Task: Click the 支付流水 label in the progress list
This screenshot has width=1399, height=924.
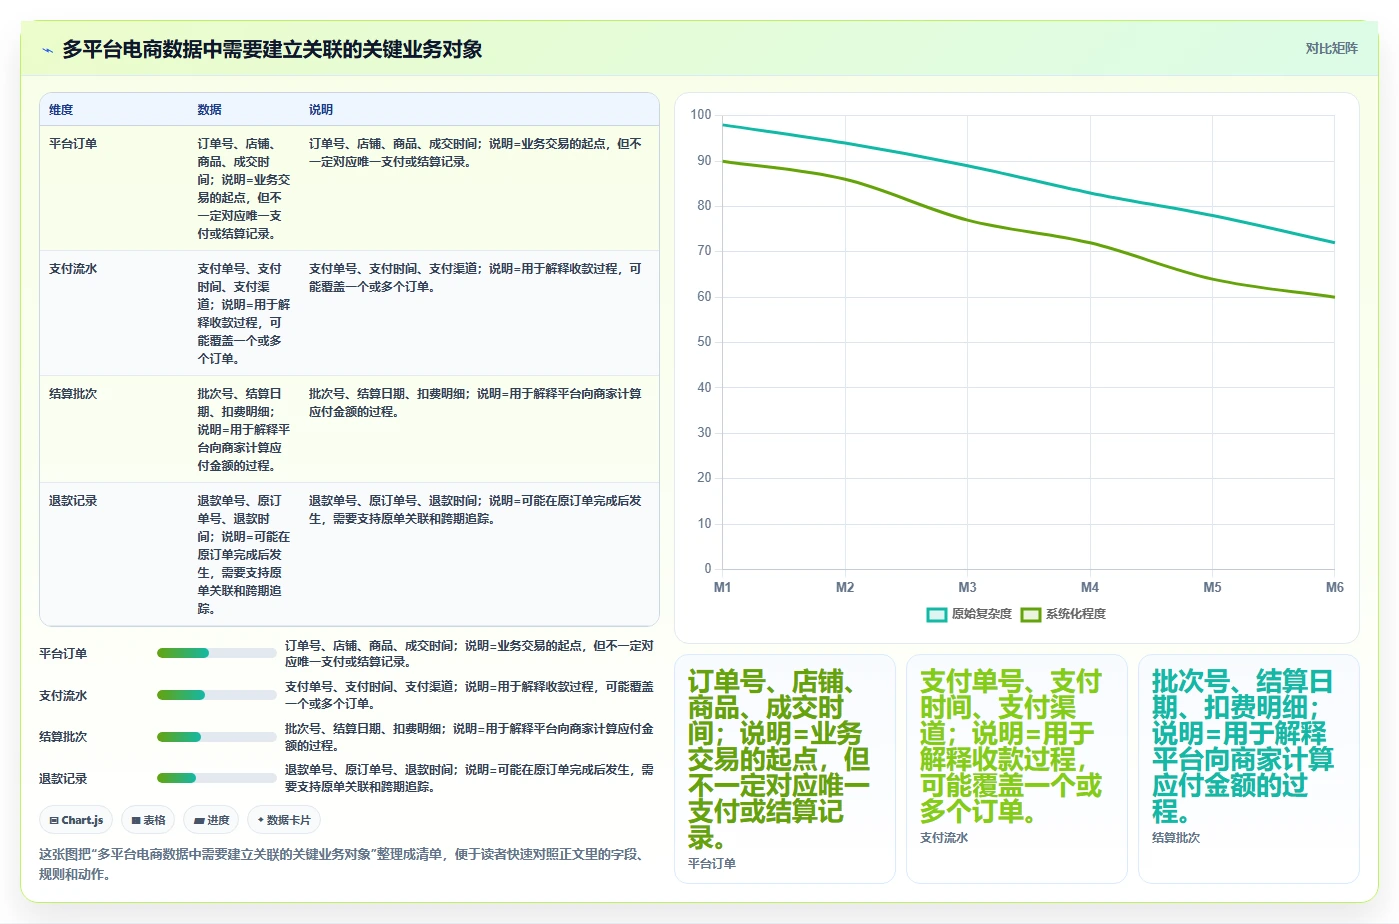Action: (63, 696)
